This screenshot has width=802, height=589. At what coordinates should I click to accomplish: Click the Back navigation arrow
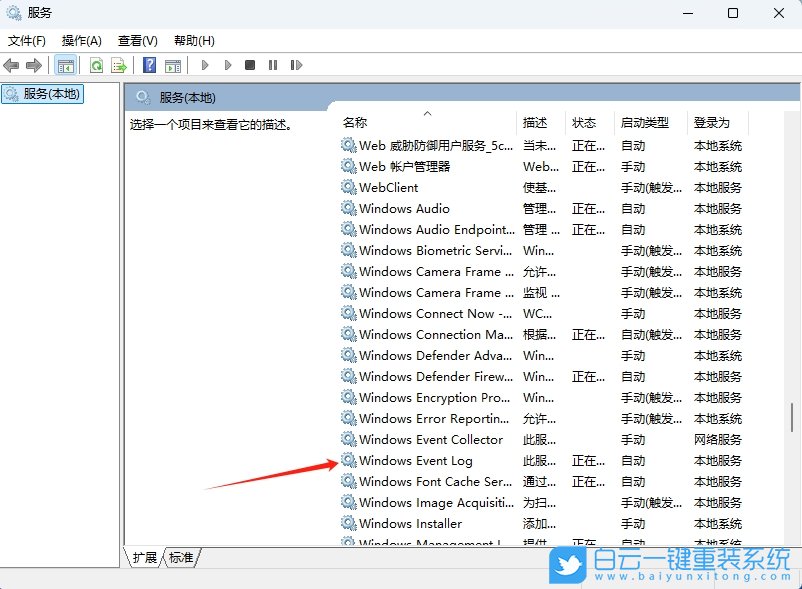click(10, 64)
